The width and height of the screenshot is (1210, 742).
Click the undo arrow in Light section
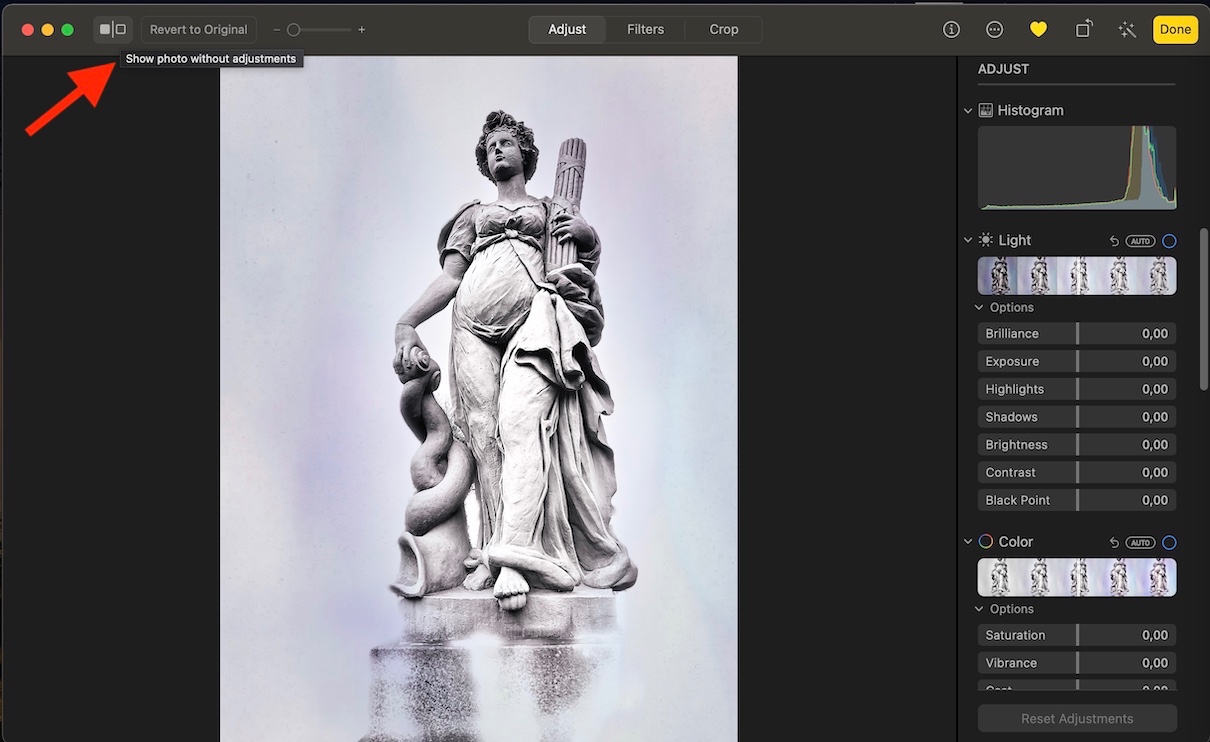pyautogui.click(x=1114, y=241)
